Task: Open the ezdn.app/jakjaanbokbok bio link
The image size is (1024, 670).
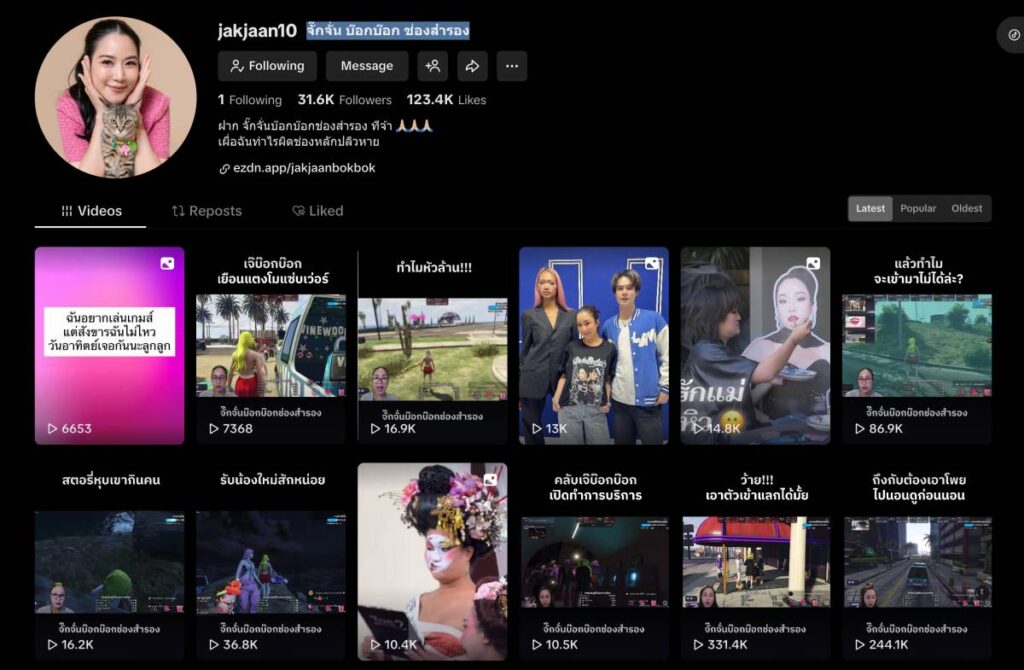Action: 303,168
